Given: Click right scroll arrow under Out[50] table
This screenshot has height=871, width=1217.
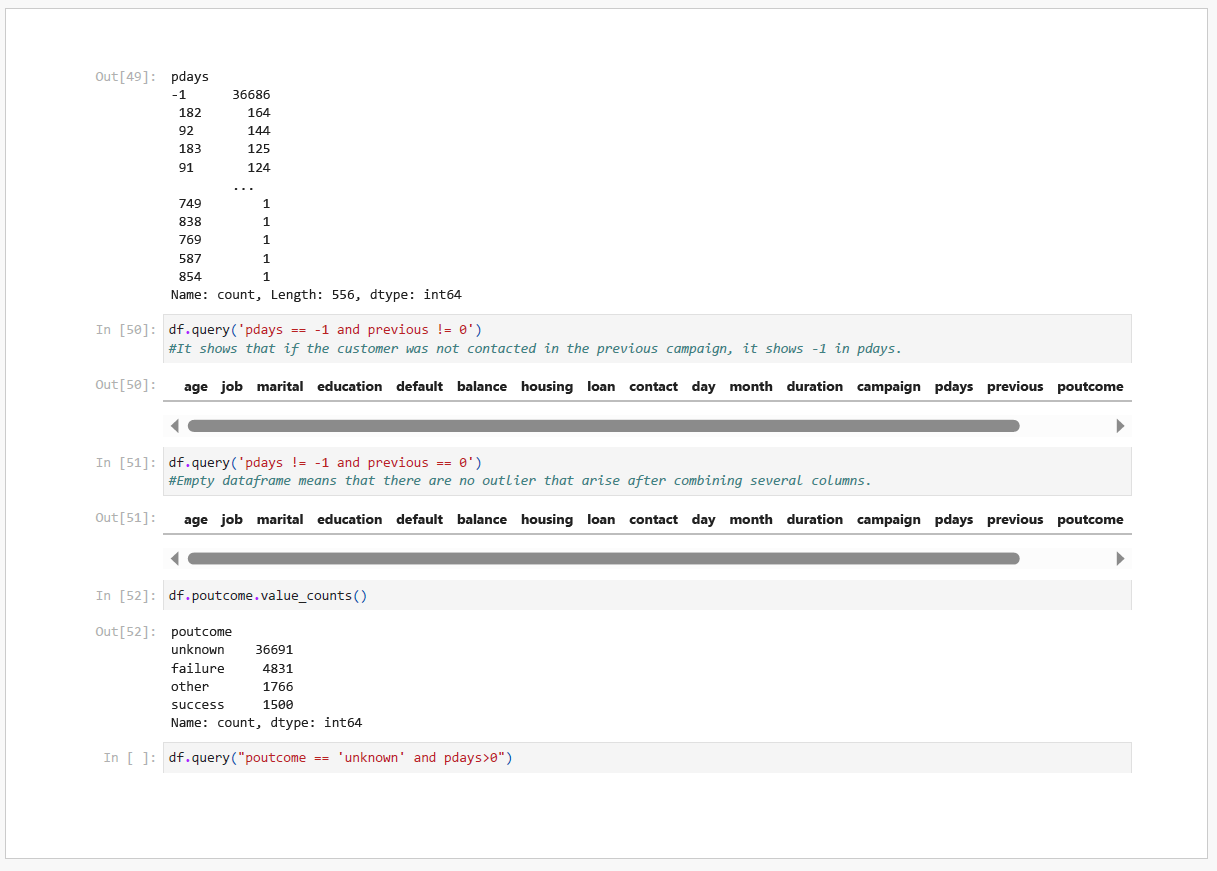Looking at the screenshot, I should pos(1120,426).
